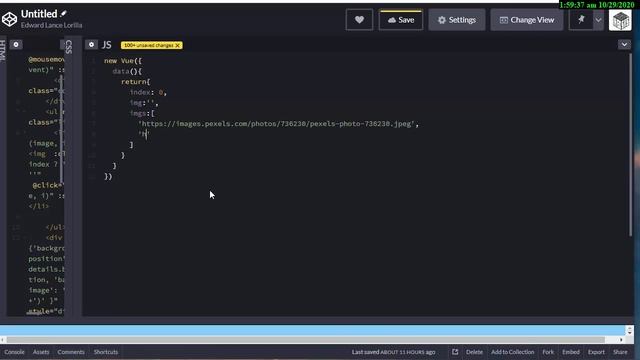Pin this pen with the pin icon
Screen dimensions: 640x360
(581, 19)
